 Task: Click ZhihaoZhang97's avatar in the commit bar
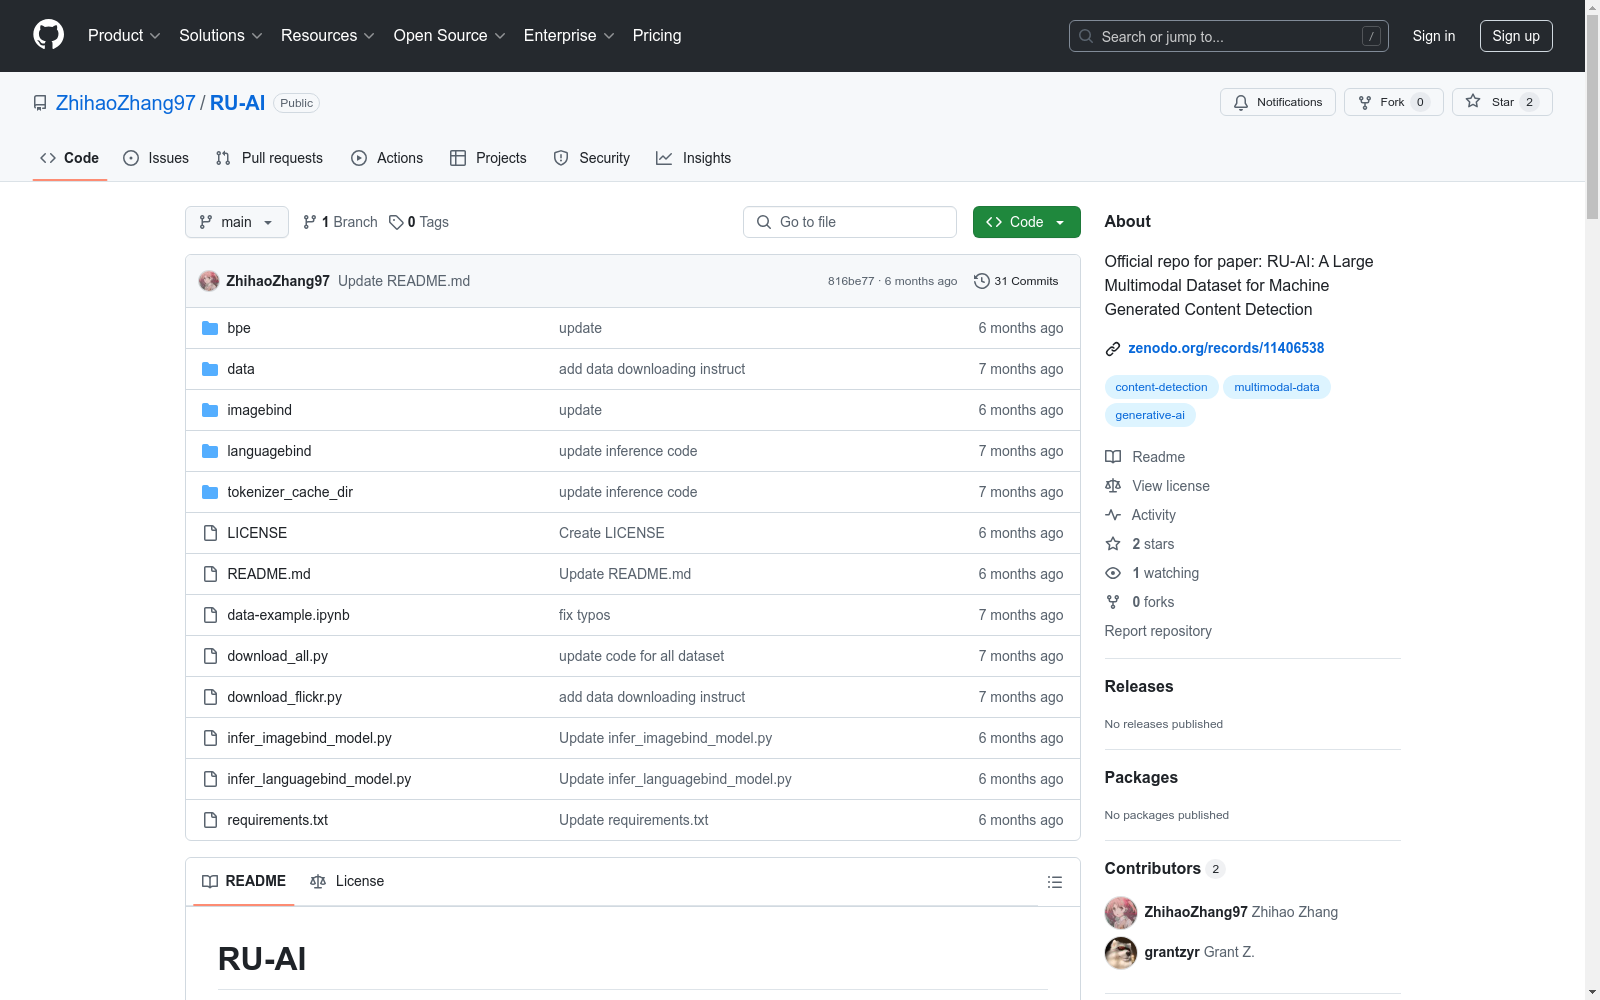tap(209, 281)
